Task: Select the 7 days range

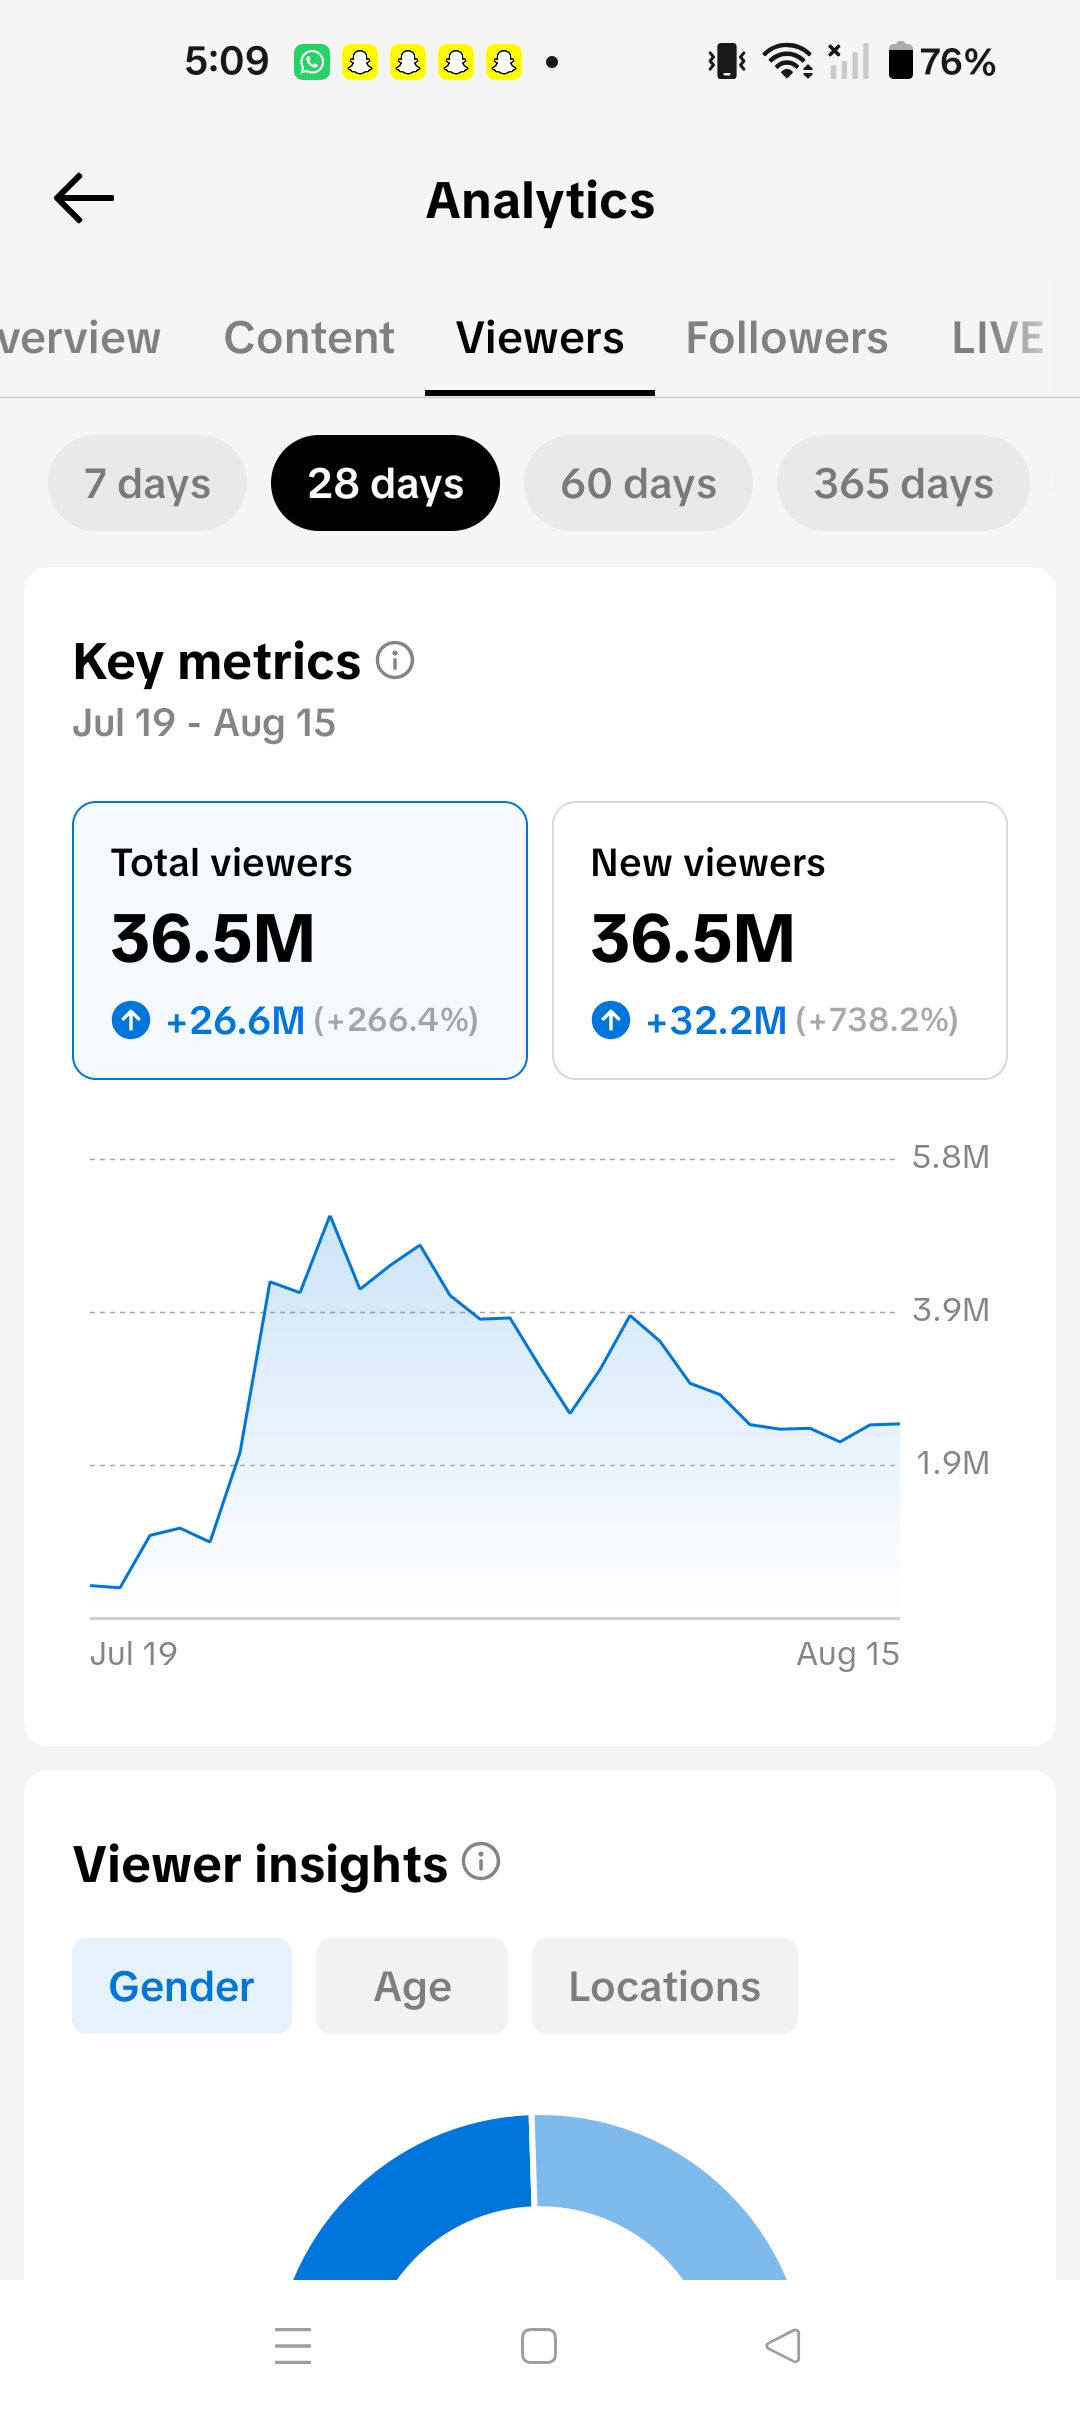Action: tap(147, 483)
